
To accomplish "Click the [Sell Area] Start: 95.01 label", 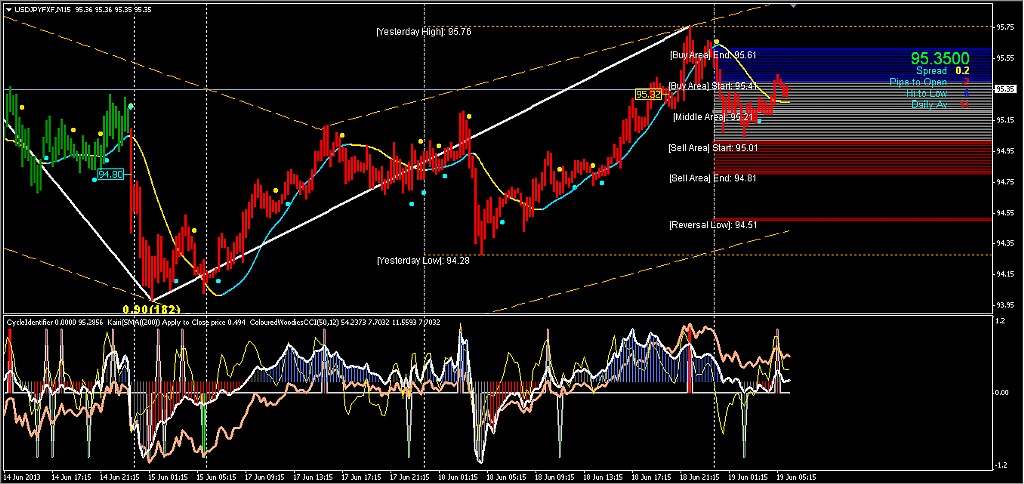I will [712, 148].
